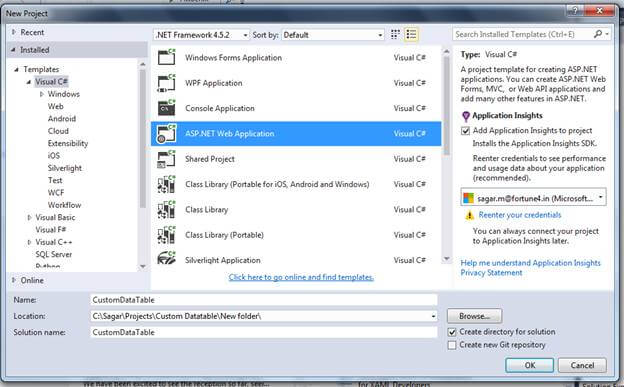Image resolution: width=624 pixels, height=387 pixels.
Task: Click the dialog help question mark button
Action: coord(575,11)
